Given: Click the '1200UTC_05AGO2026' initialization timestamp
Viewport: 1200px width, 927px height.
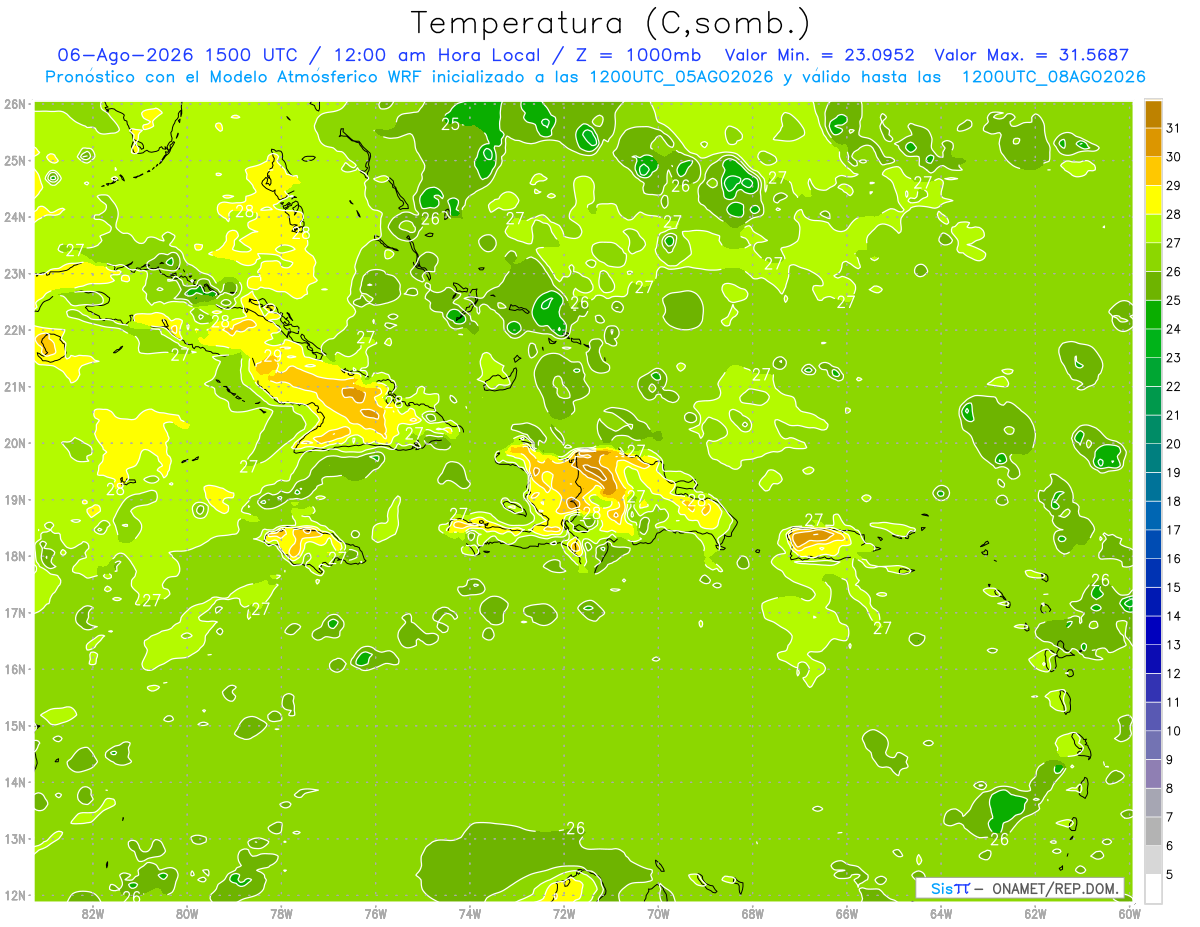Looking at the screenshot, I should [683, 77].
